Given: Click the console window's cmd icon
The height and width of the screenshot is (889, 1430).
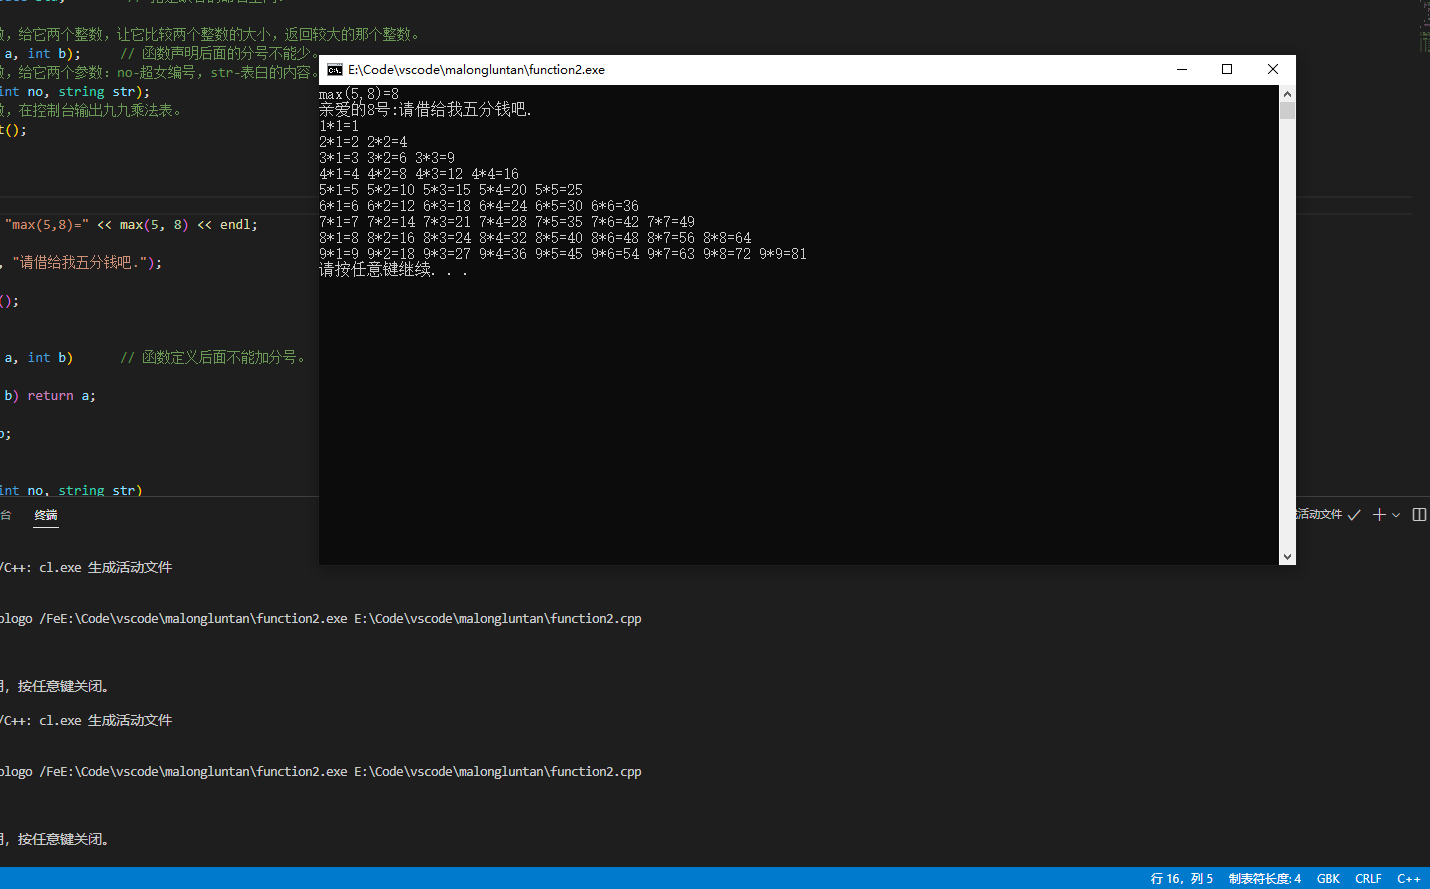Looking at the screenshot, I should click(335, 70).
